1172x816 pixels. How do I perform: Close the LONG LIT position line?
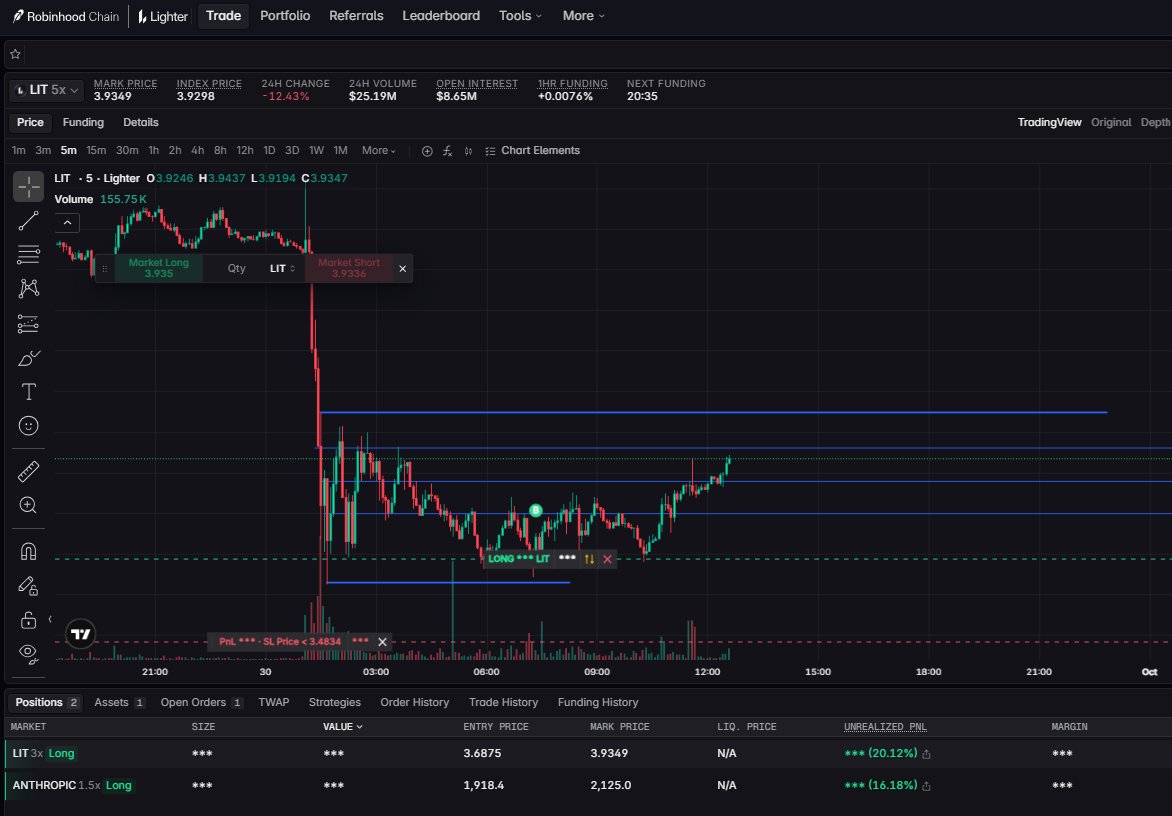[607, 559]
